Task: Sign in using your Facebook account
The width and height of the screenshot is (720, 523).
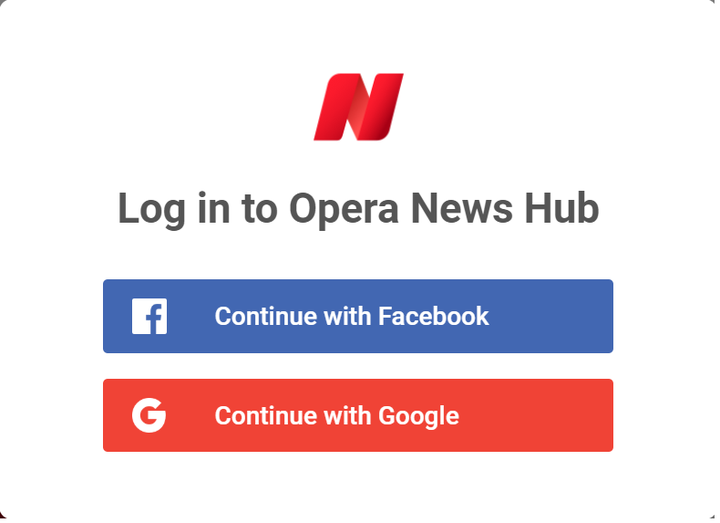Action: pyautogui.click(x=358, y=316)
